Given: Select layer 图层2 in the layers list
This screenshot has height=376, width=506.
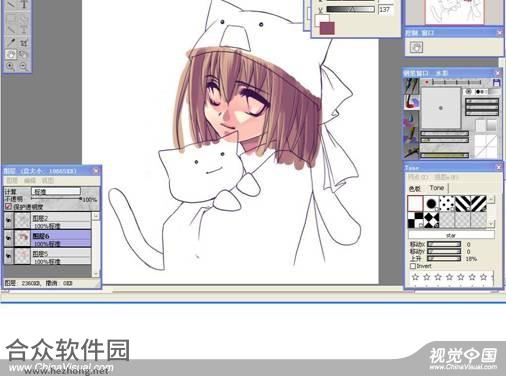Looking at the screenshot, I should click(61, 220).
